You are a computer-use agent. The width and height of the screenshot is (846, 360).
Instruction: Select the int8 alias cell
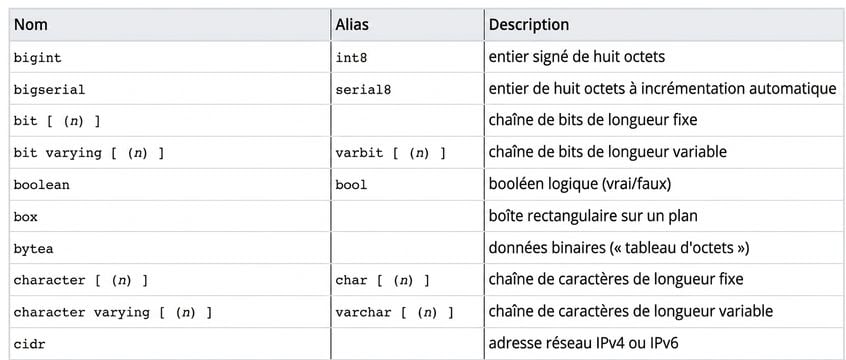407,57
